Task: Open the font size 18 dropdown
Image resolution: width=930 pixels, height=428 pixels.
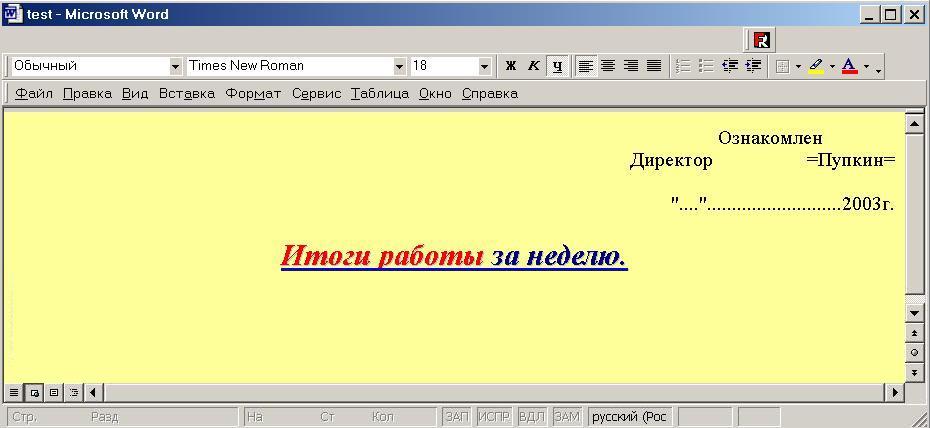Action: [x=485, y=66]
